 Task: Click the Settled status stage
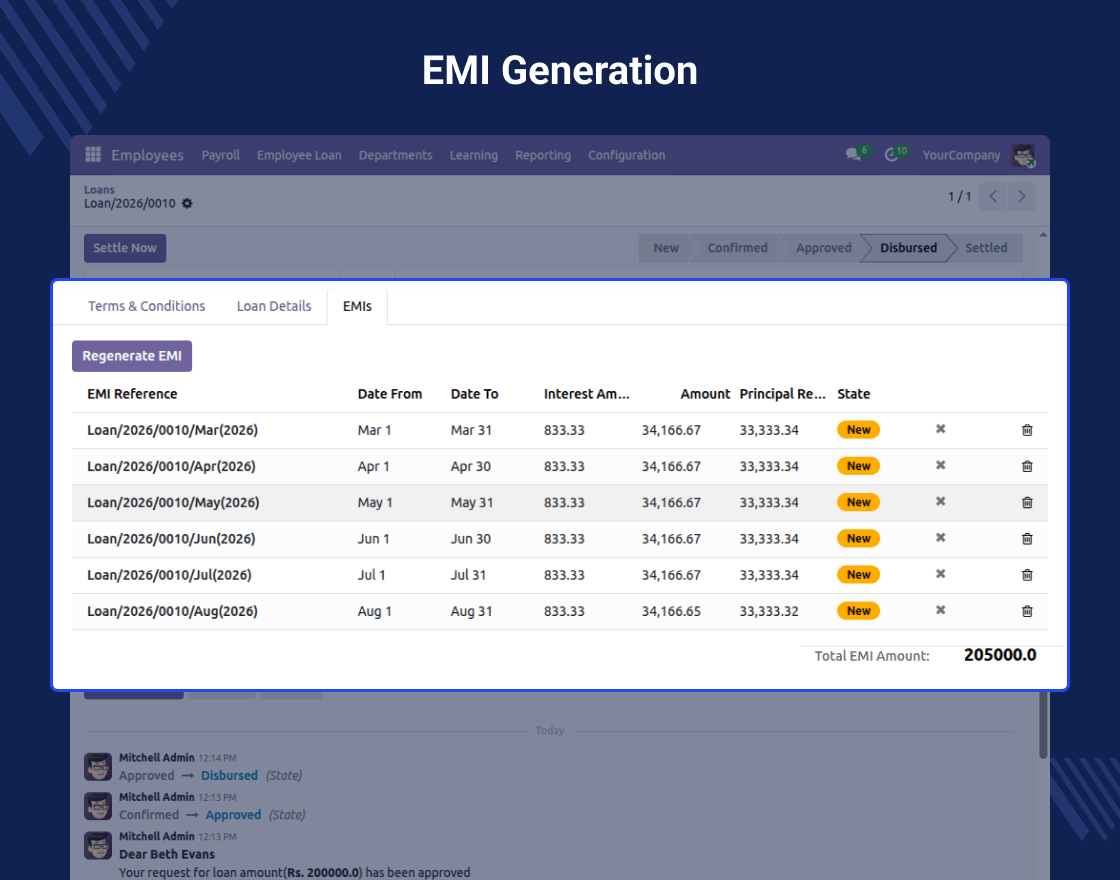tap(986, 248)
